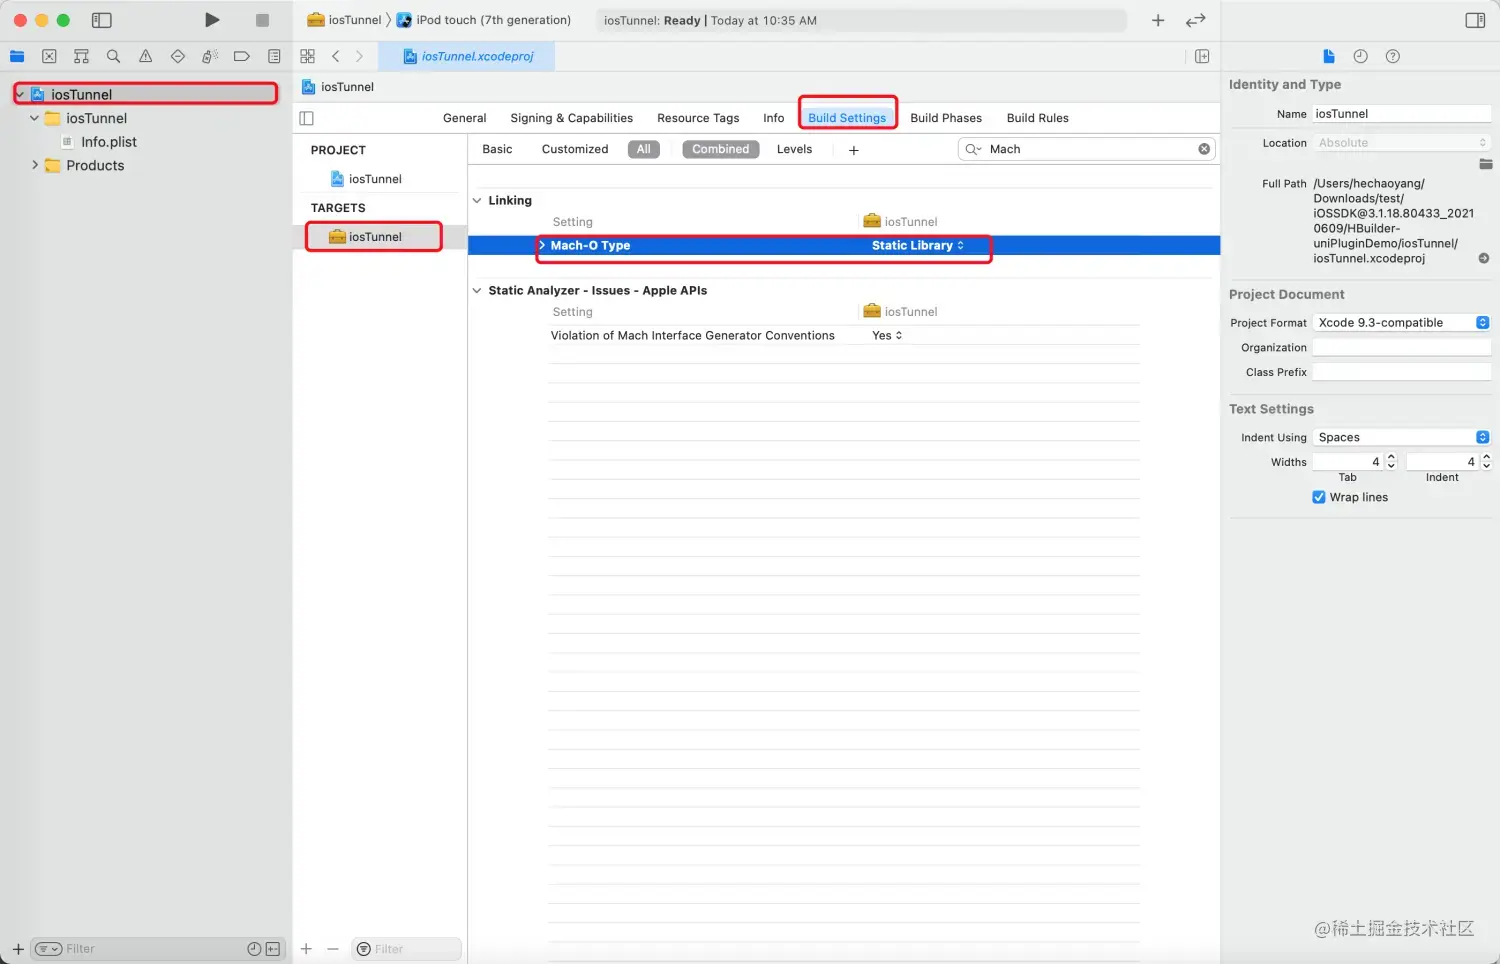The width and height of the screenshot is (1500, 964).
Task: Show the Report navigator
Action: coord(274,56)
